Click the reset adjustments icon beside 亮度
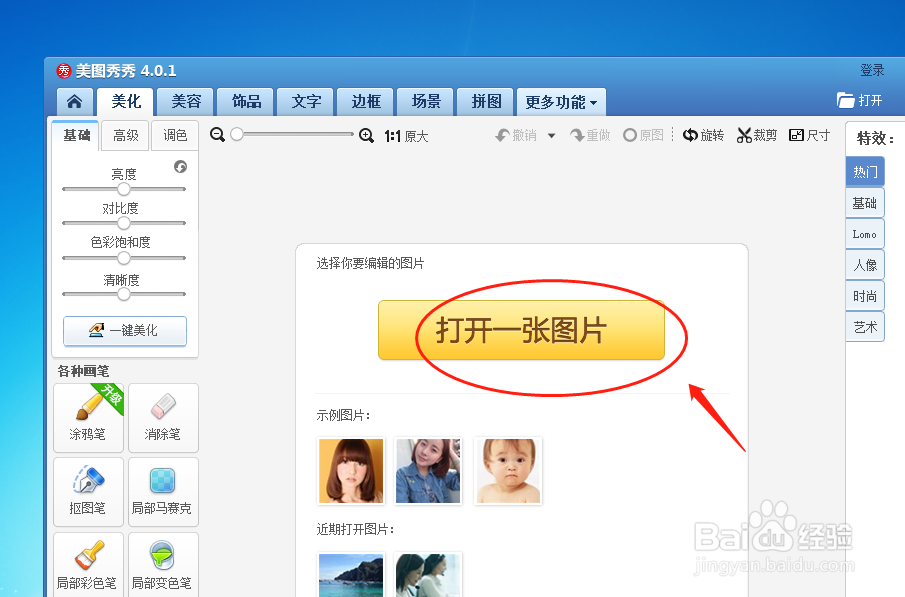This screenshot has height=597, width=905. 181,167
